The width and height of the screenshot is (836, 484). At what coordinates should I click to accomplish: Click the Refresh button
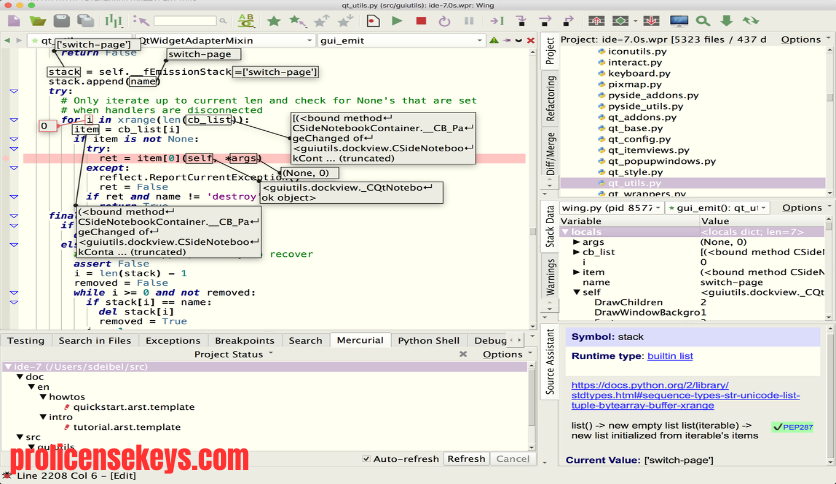coord(466,459)
